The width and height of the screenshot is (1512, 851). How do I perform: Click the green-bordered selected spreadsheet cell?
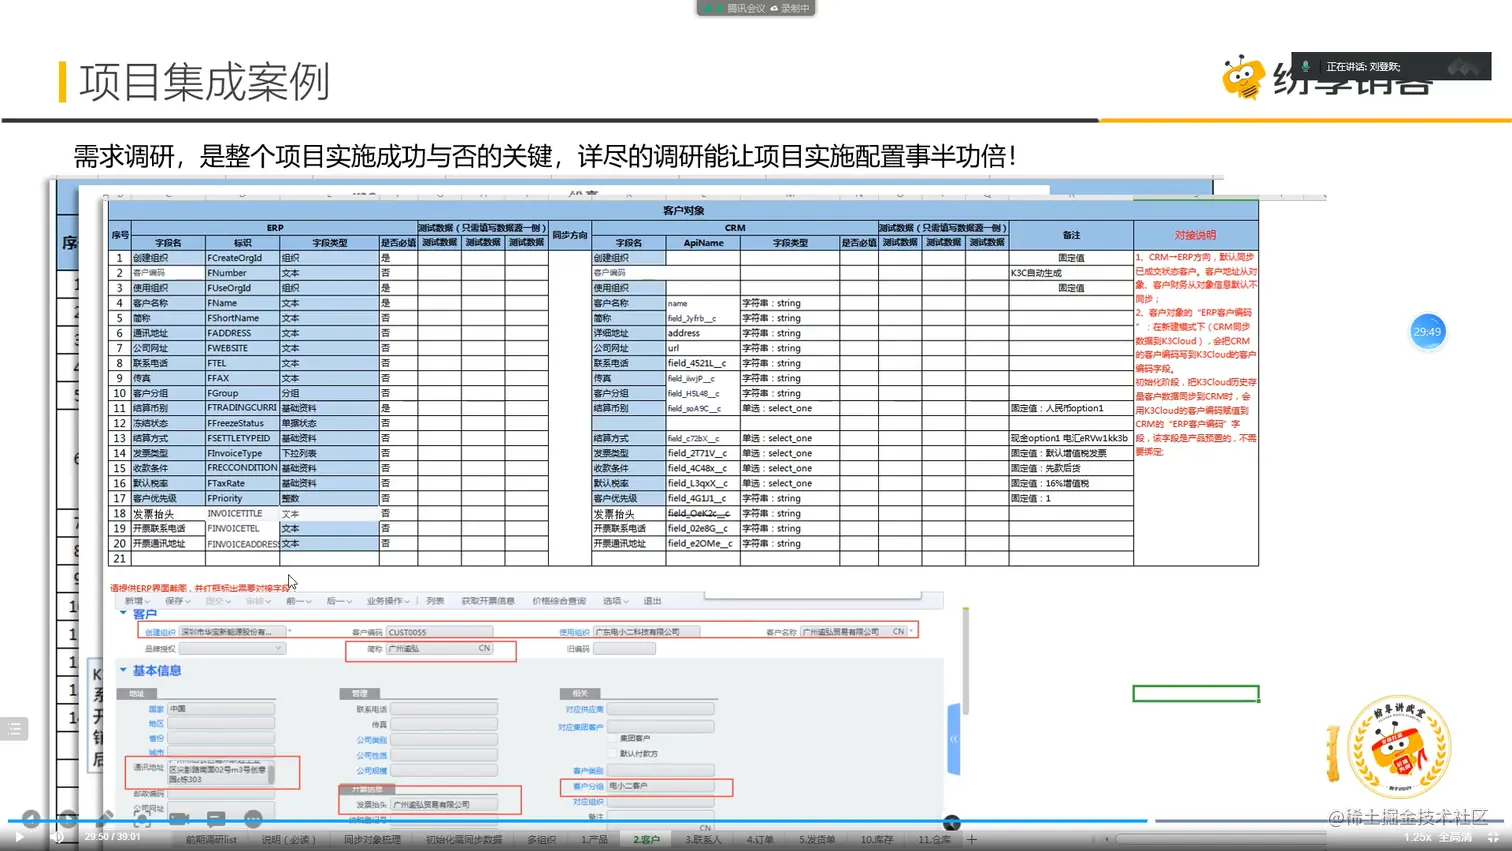(1196, 694)
